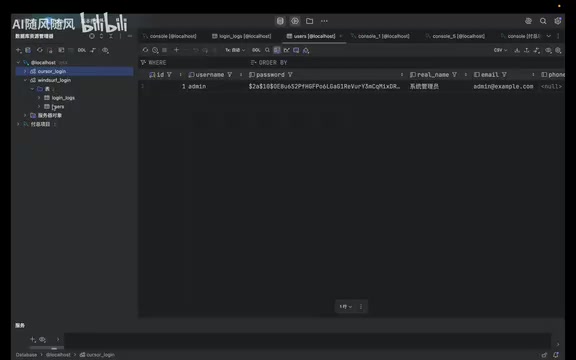This screenshot has height=360, width=576.
Task: Open DDL button in database explorer toolbar
Action: (82, 50)
